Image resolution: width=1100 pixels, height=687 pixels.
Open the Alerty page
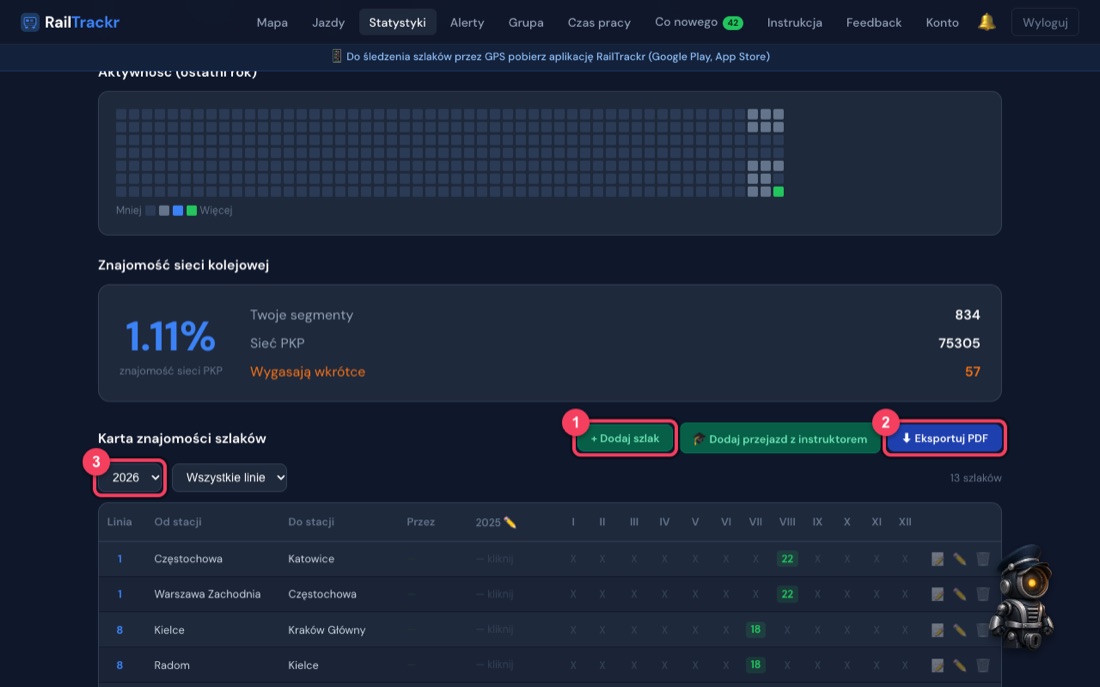pos(467,22)
